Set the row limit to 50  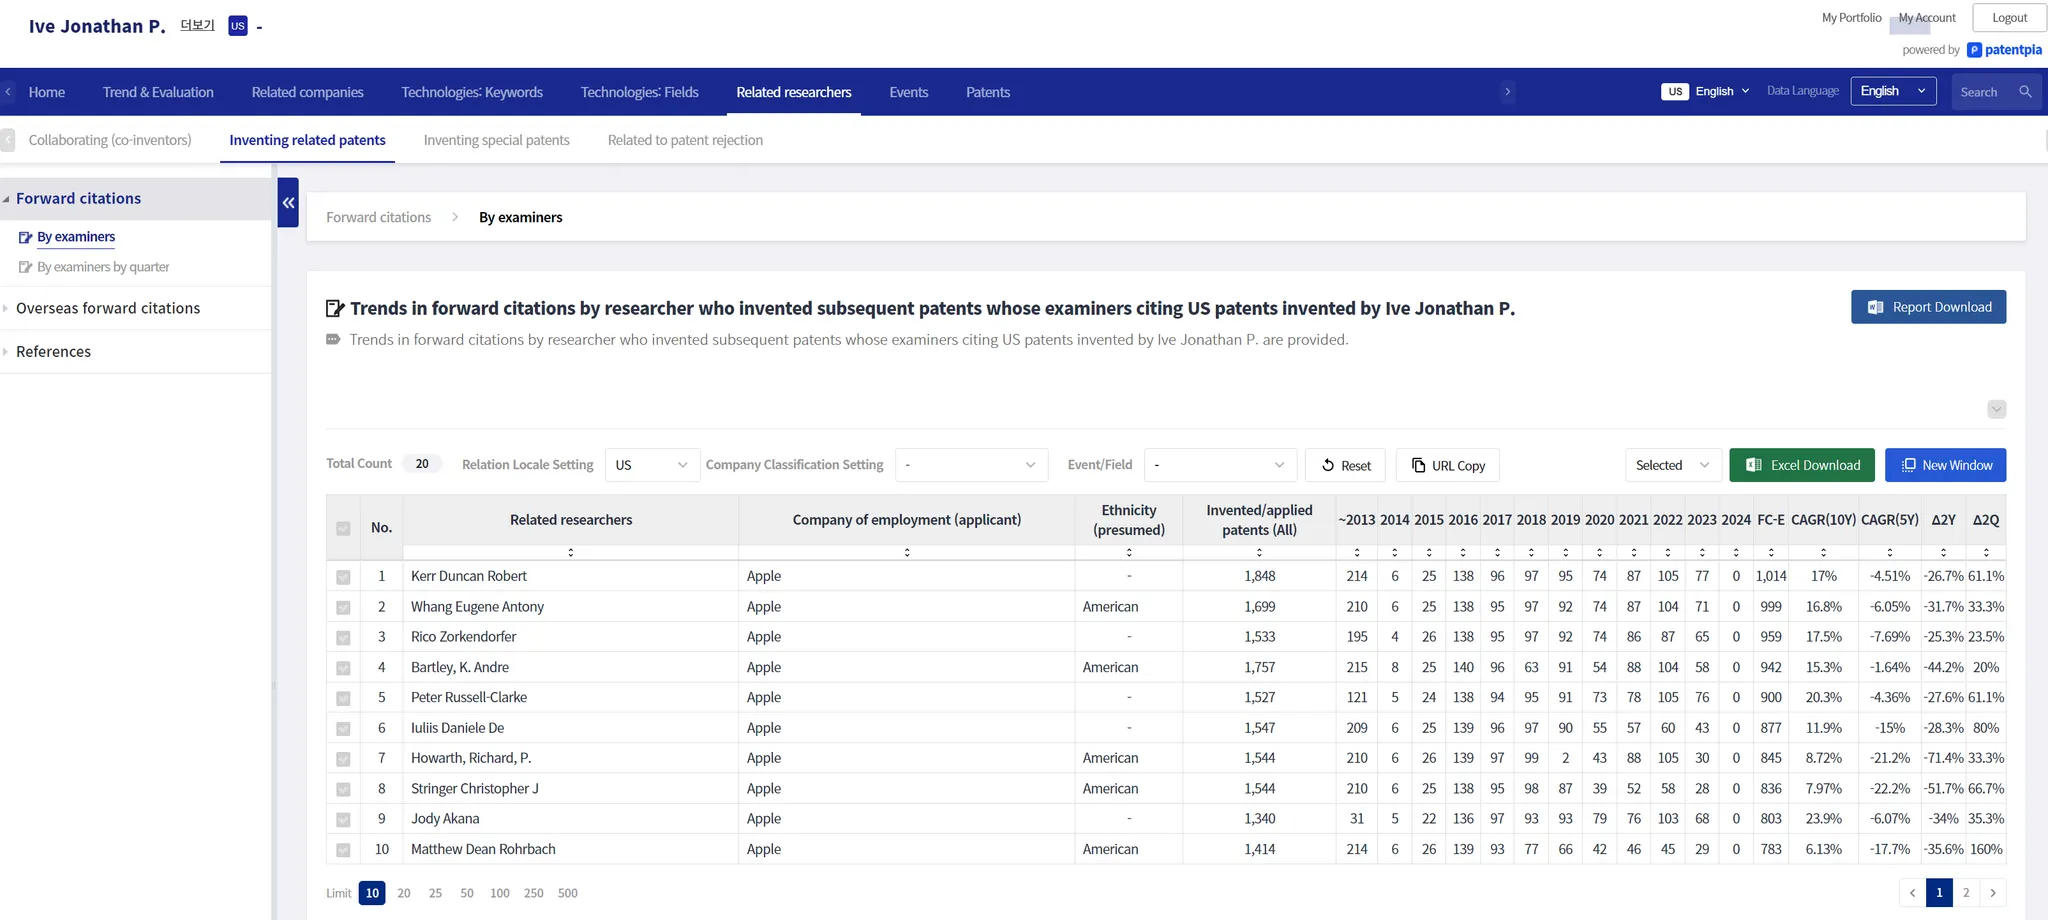coord(467,893)
